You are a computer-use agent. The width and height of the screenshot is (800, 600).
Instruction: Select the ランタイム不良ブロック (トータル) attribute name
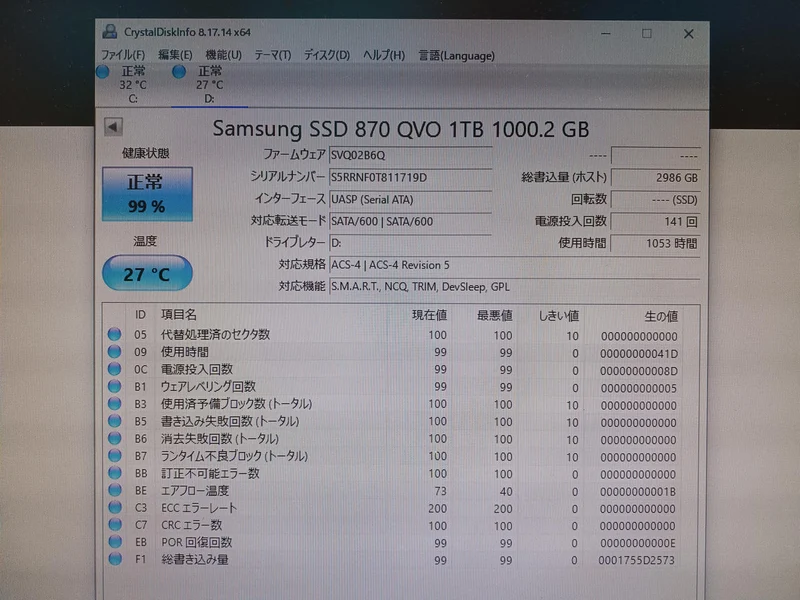(x=235, y=456)
